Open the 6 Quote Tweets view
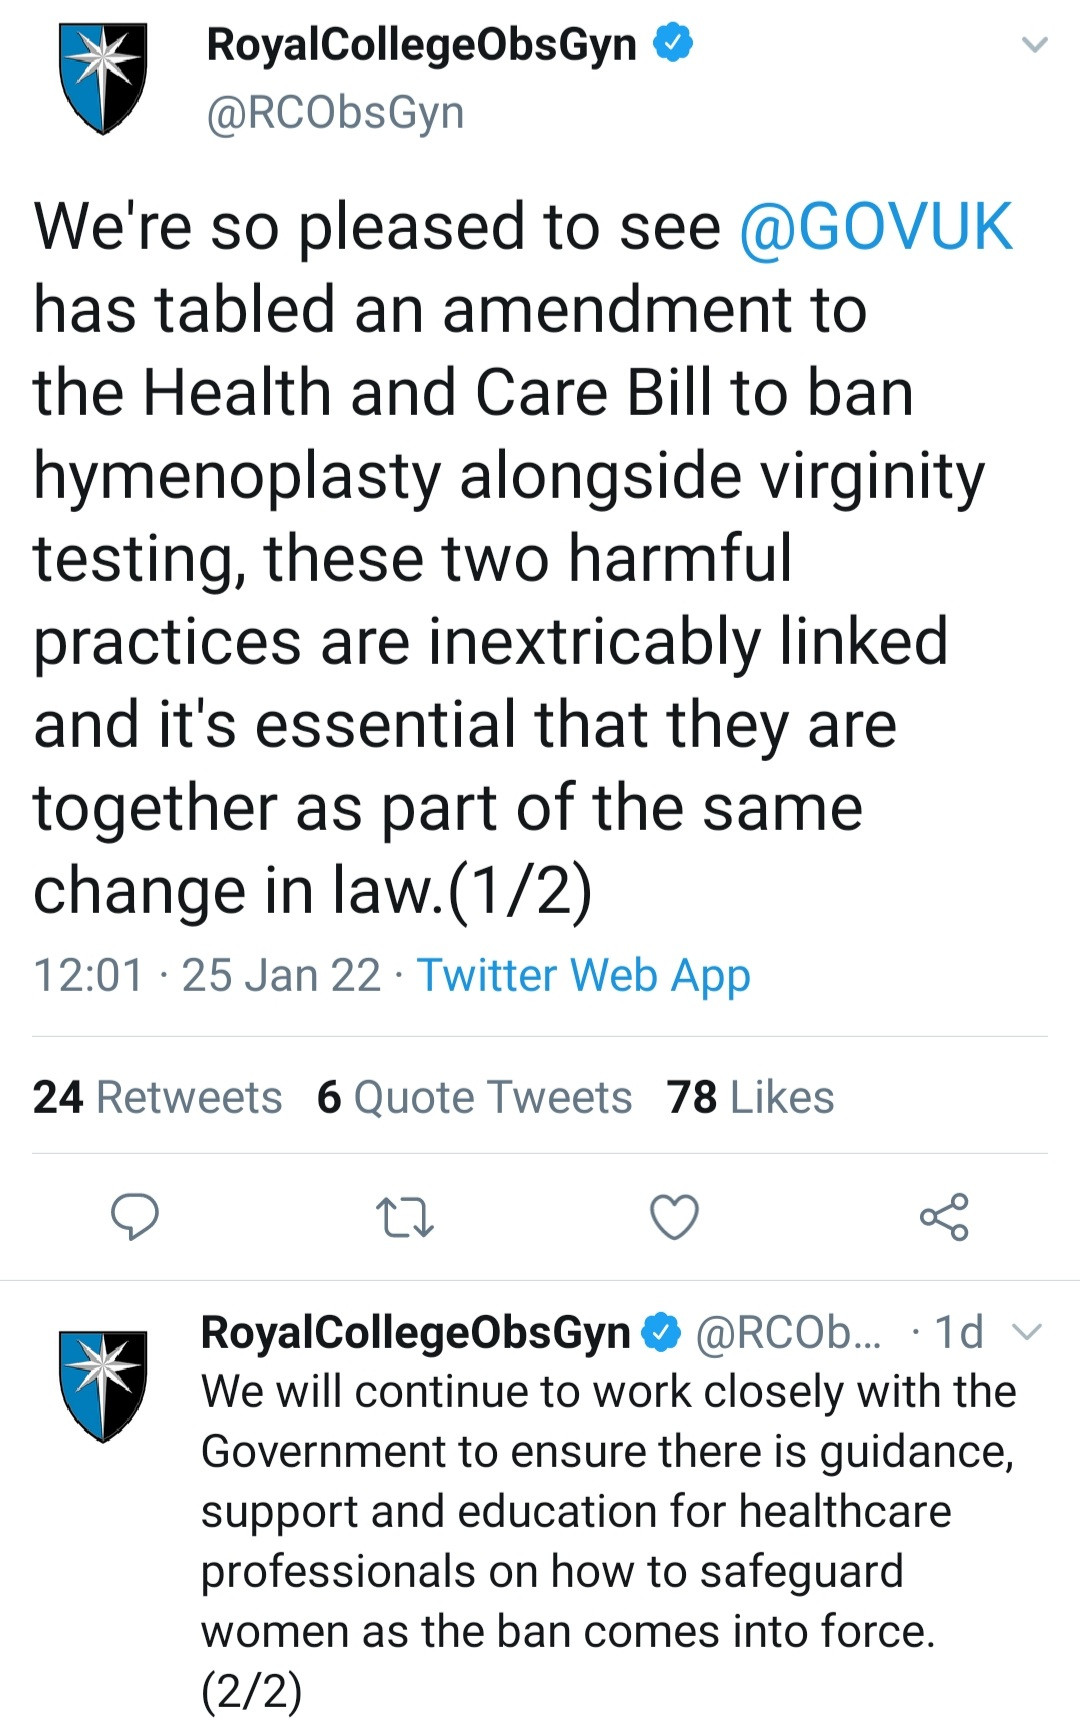 tap(471, 1096)
